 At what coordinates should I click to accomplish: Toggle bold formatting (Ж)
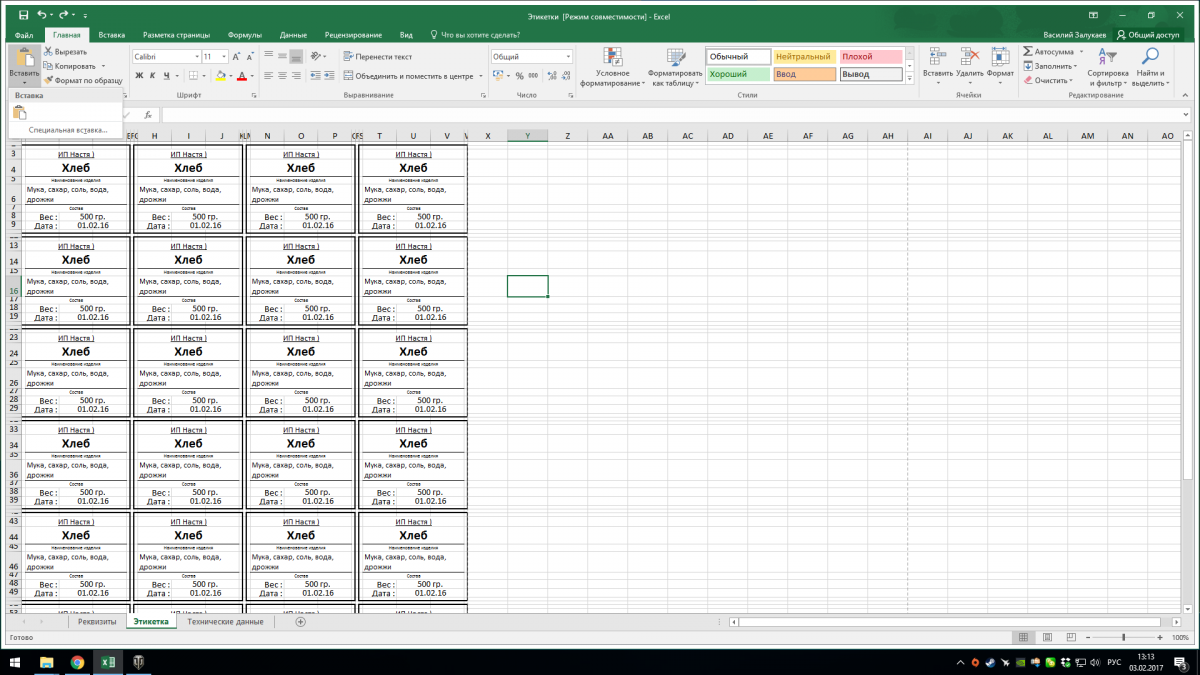(139, 75)
